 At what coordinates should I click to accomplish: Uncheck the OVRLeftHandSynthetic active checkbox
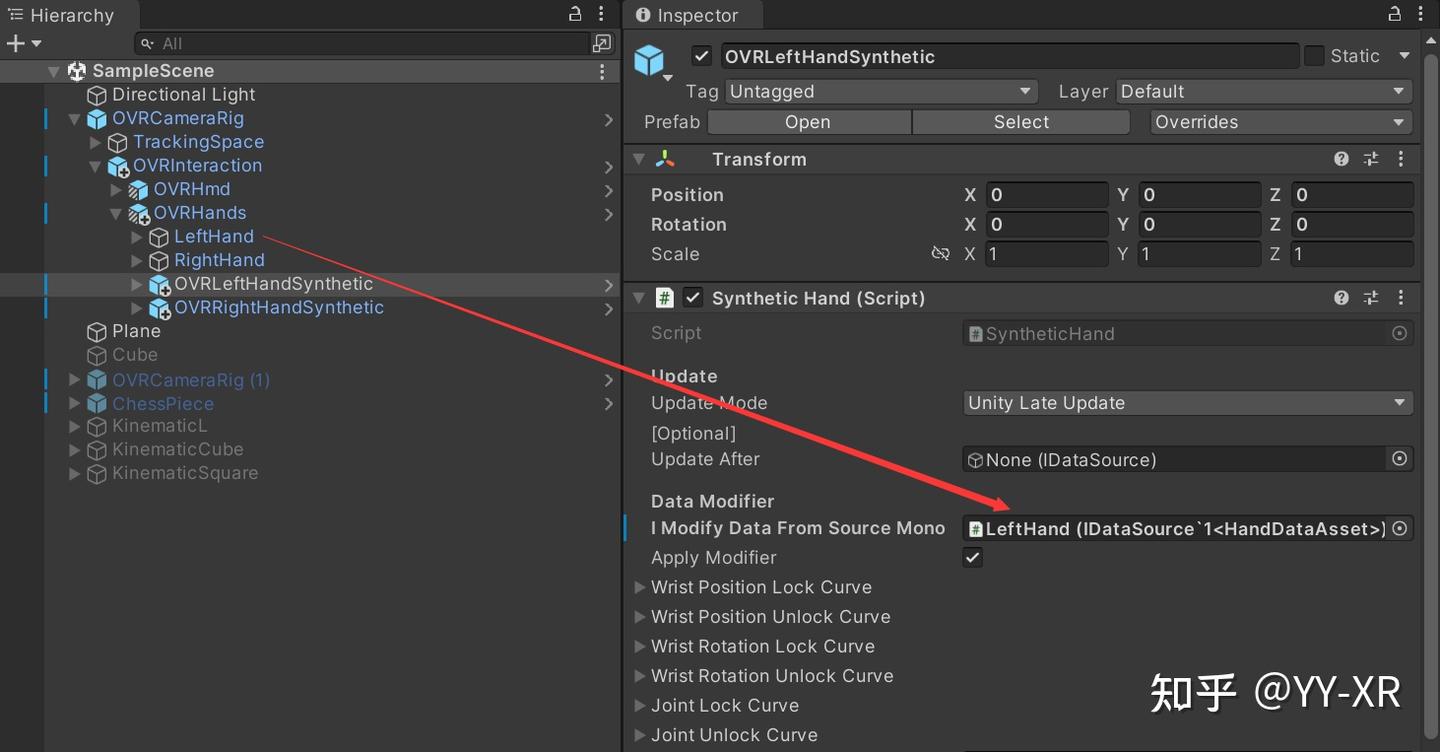click(703, 56)
